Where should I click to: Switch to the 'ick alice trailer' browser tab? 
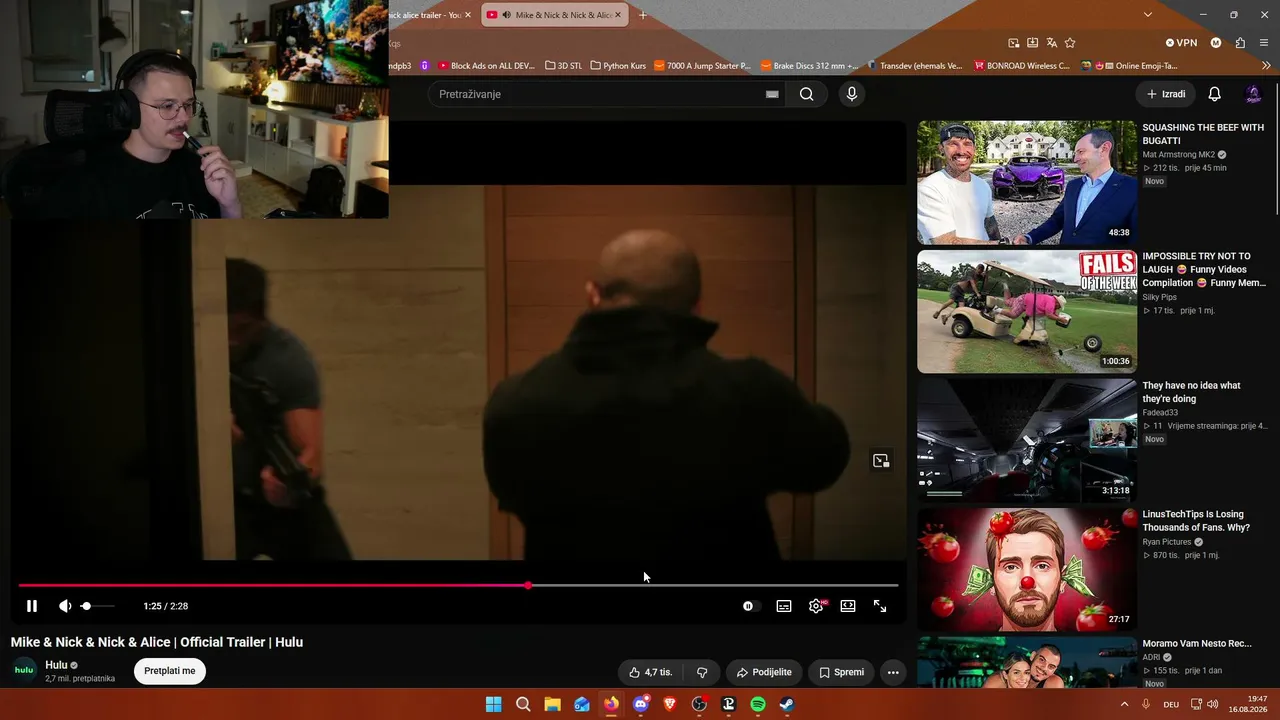[424, 15]
